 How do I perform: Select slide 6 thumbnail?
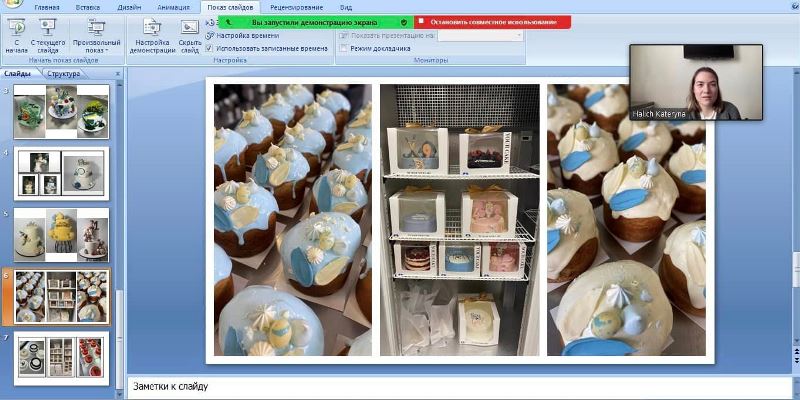[61, 297]
